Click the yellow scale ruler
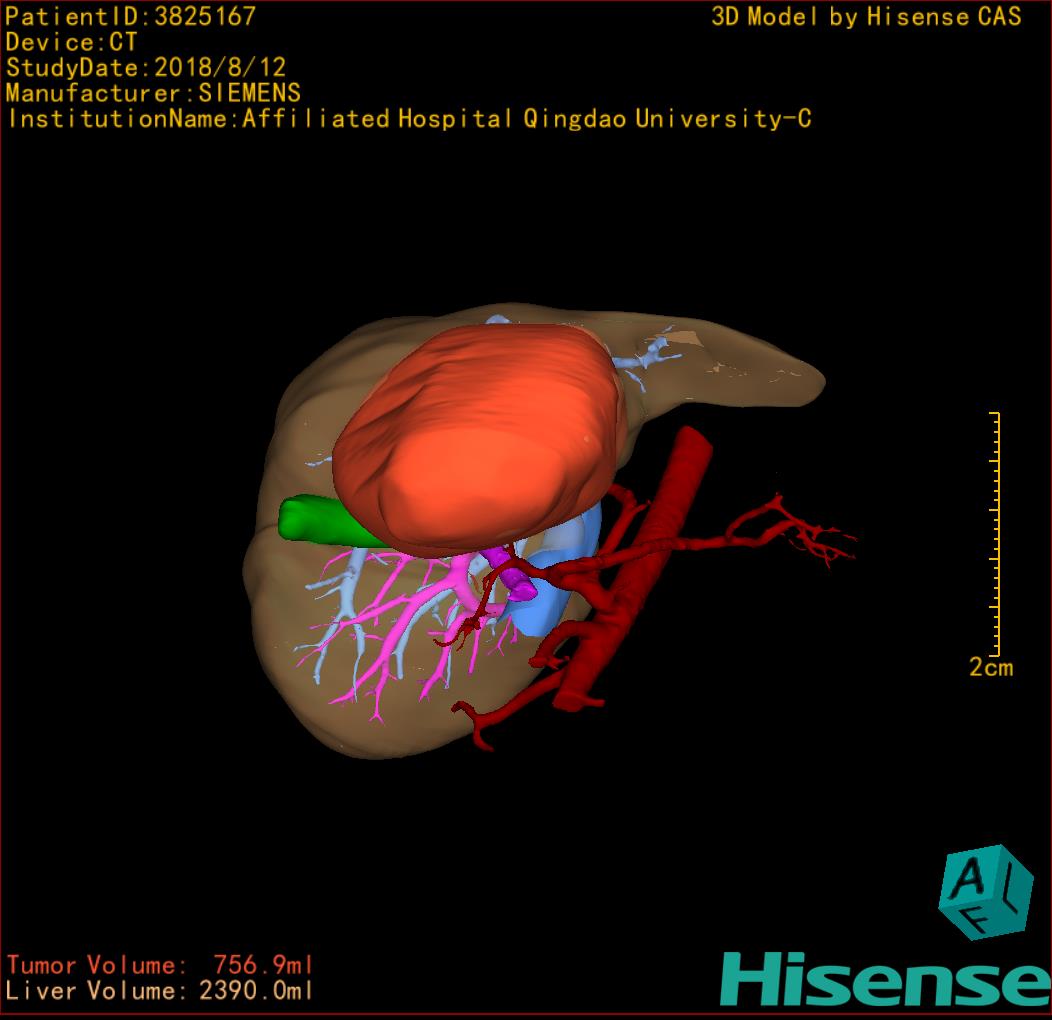 pyautogui.click(x=996, y=530)
